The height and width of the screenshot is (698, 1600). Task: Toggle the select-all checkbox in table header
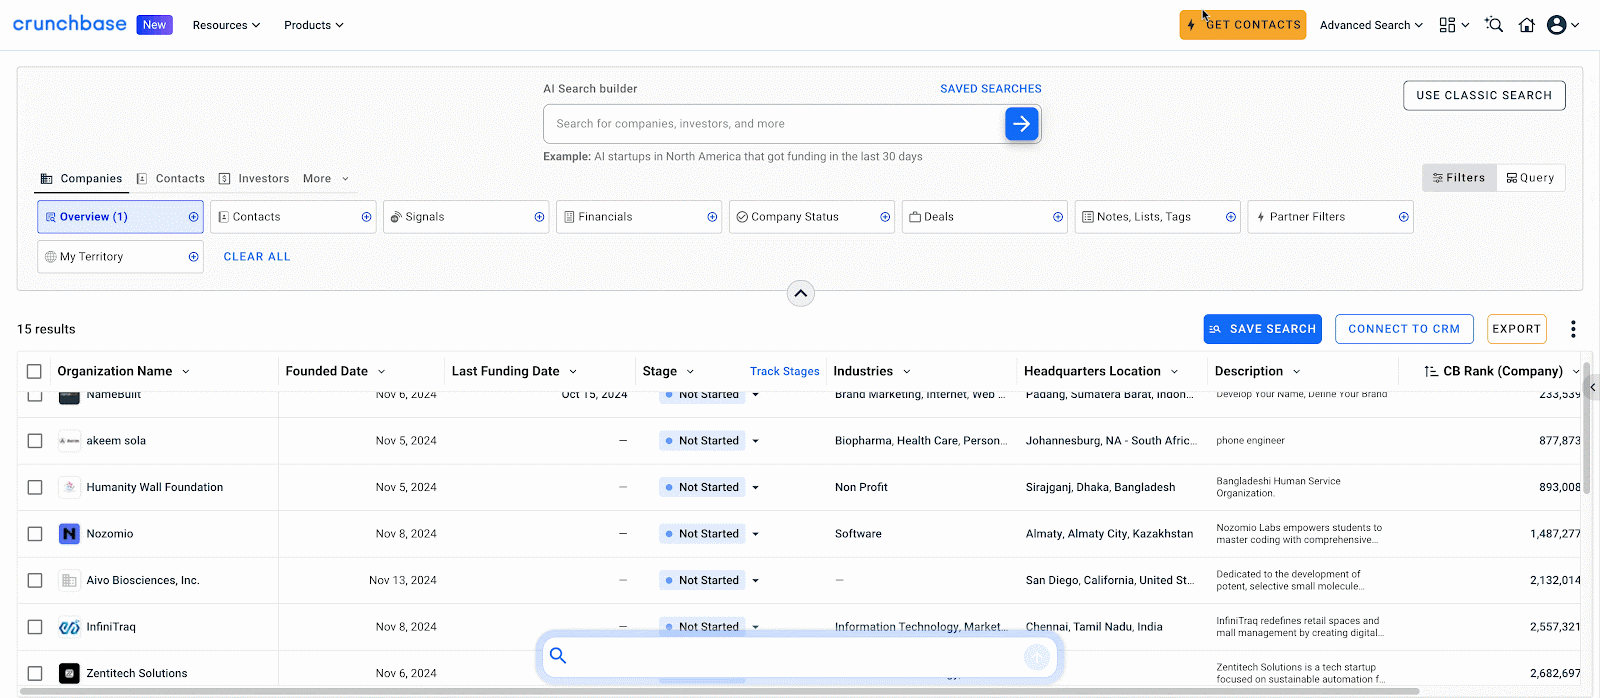(34, 371)
